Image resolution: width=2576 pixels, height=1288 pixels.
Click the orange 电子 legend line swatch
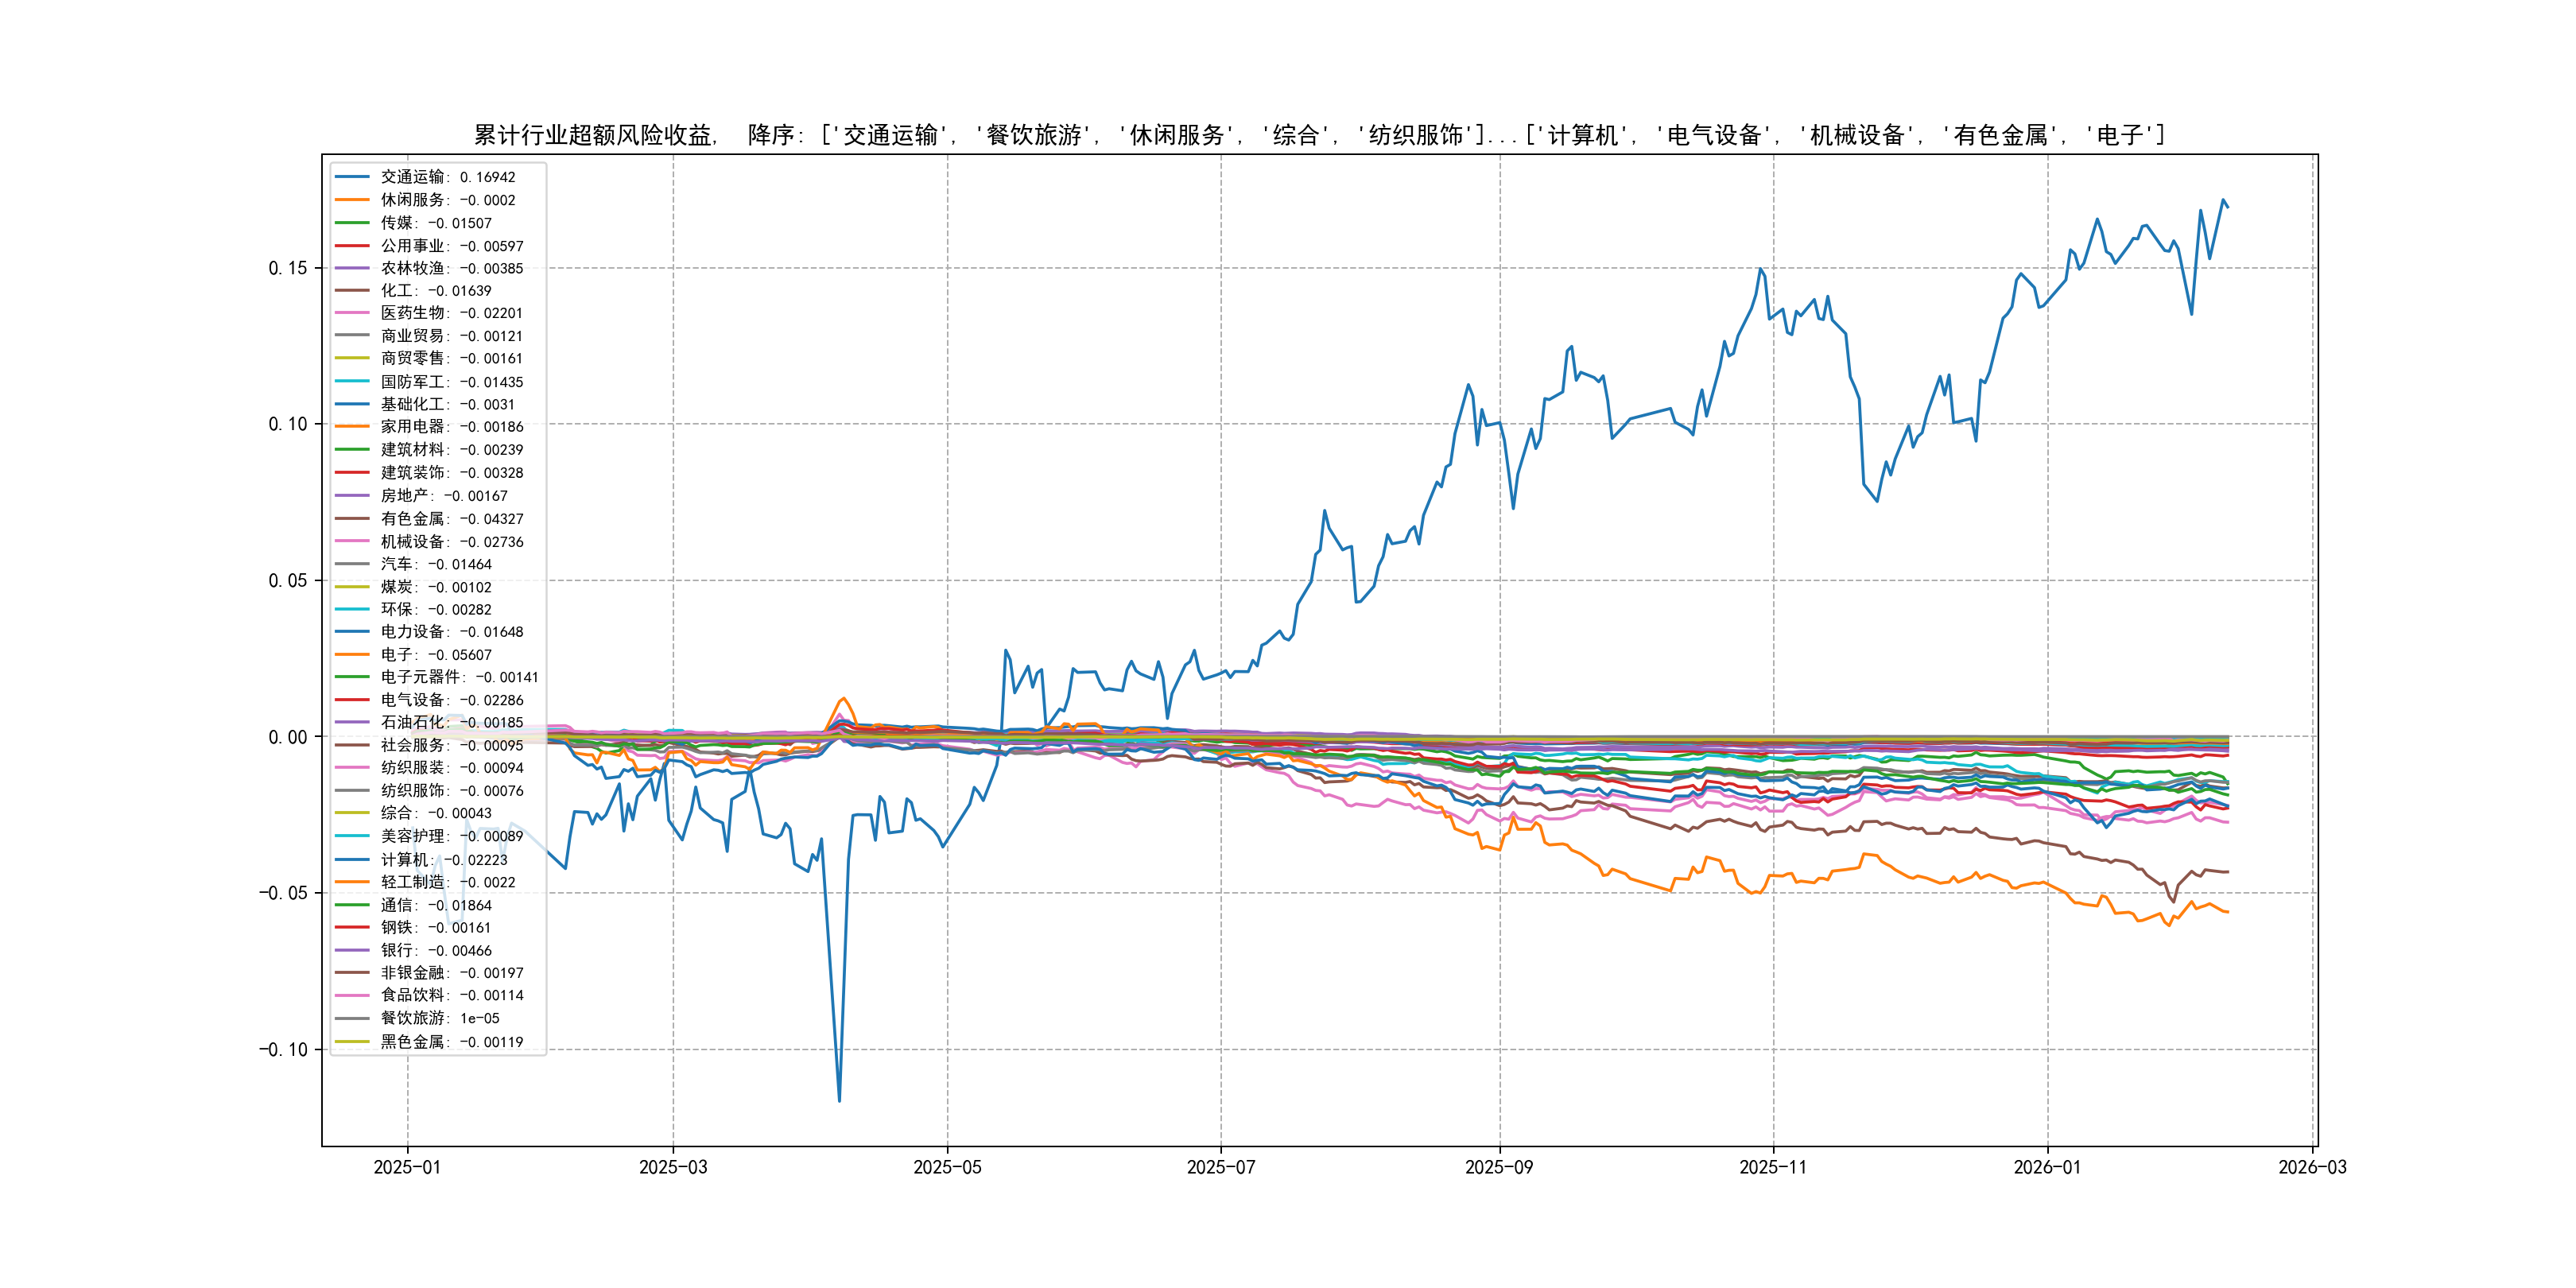[x=352, y=654]
